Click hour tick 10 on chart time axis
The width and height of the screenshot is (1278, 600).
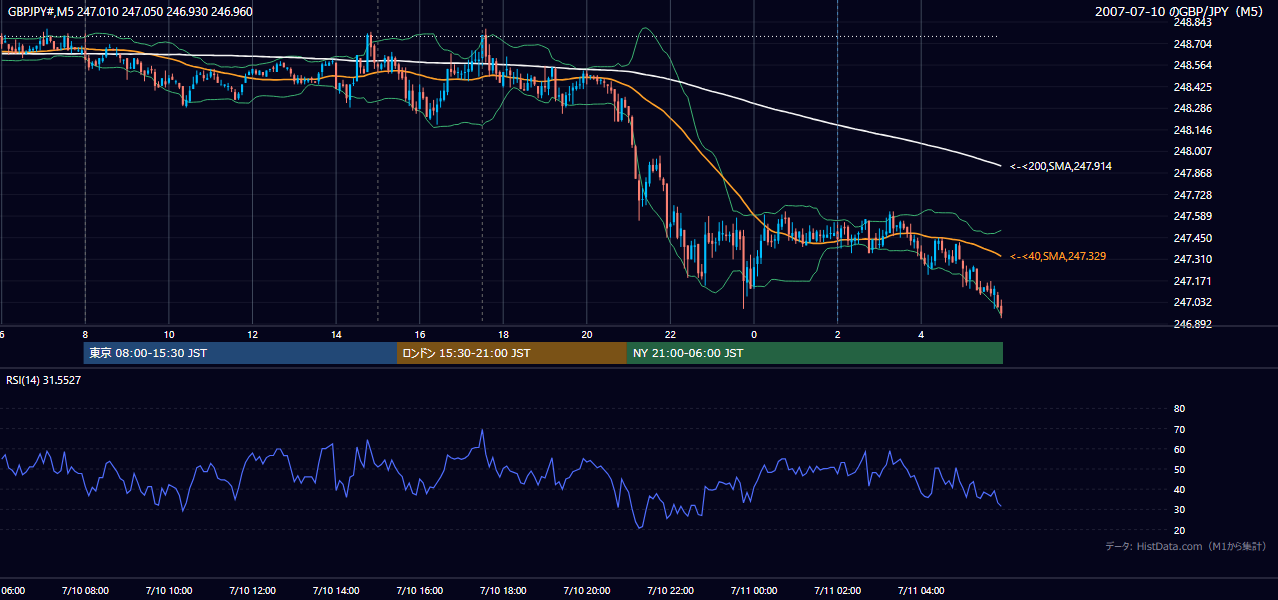pos(169,335)
